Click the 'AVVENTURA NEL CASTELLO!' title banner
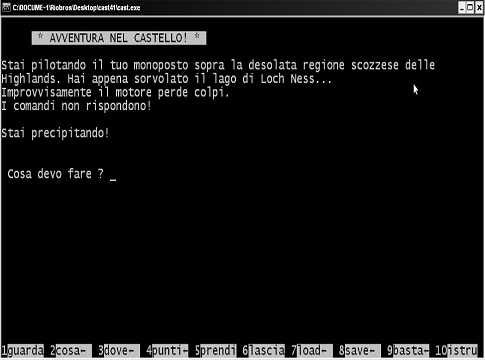Screen dimensions: 485x360 119,38
